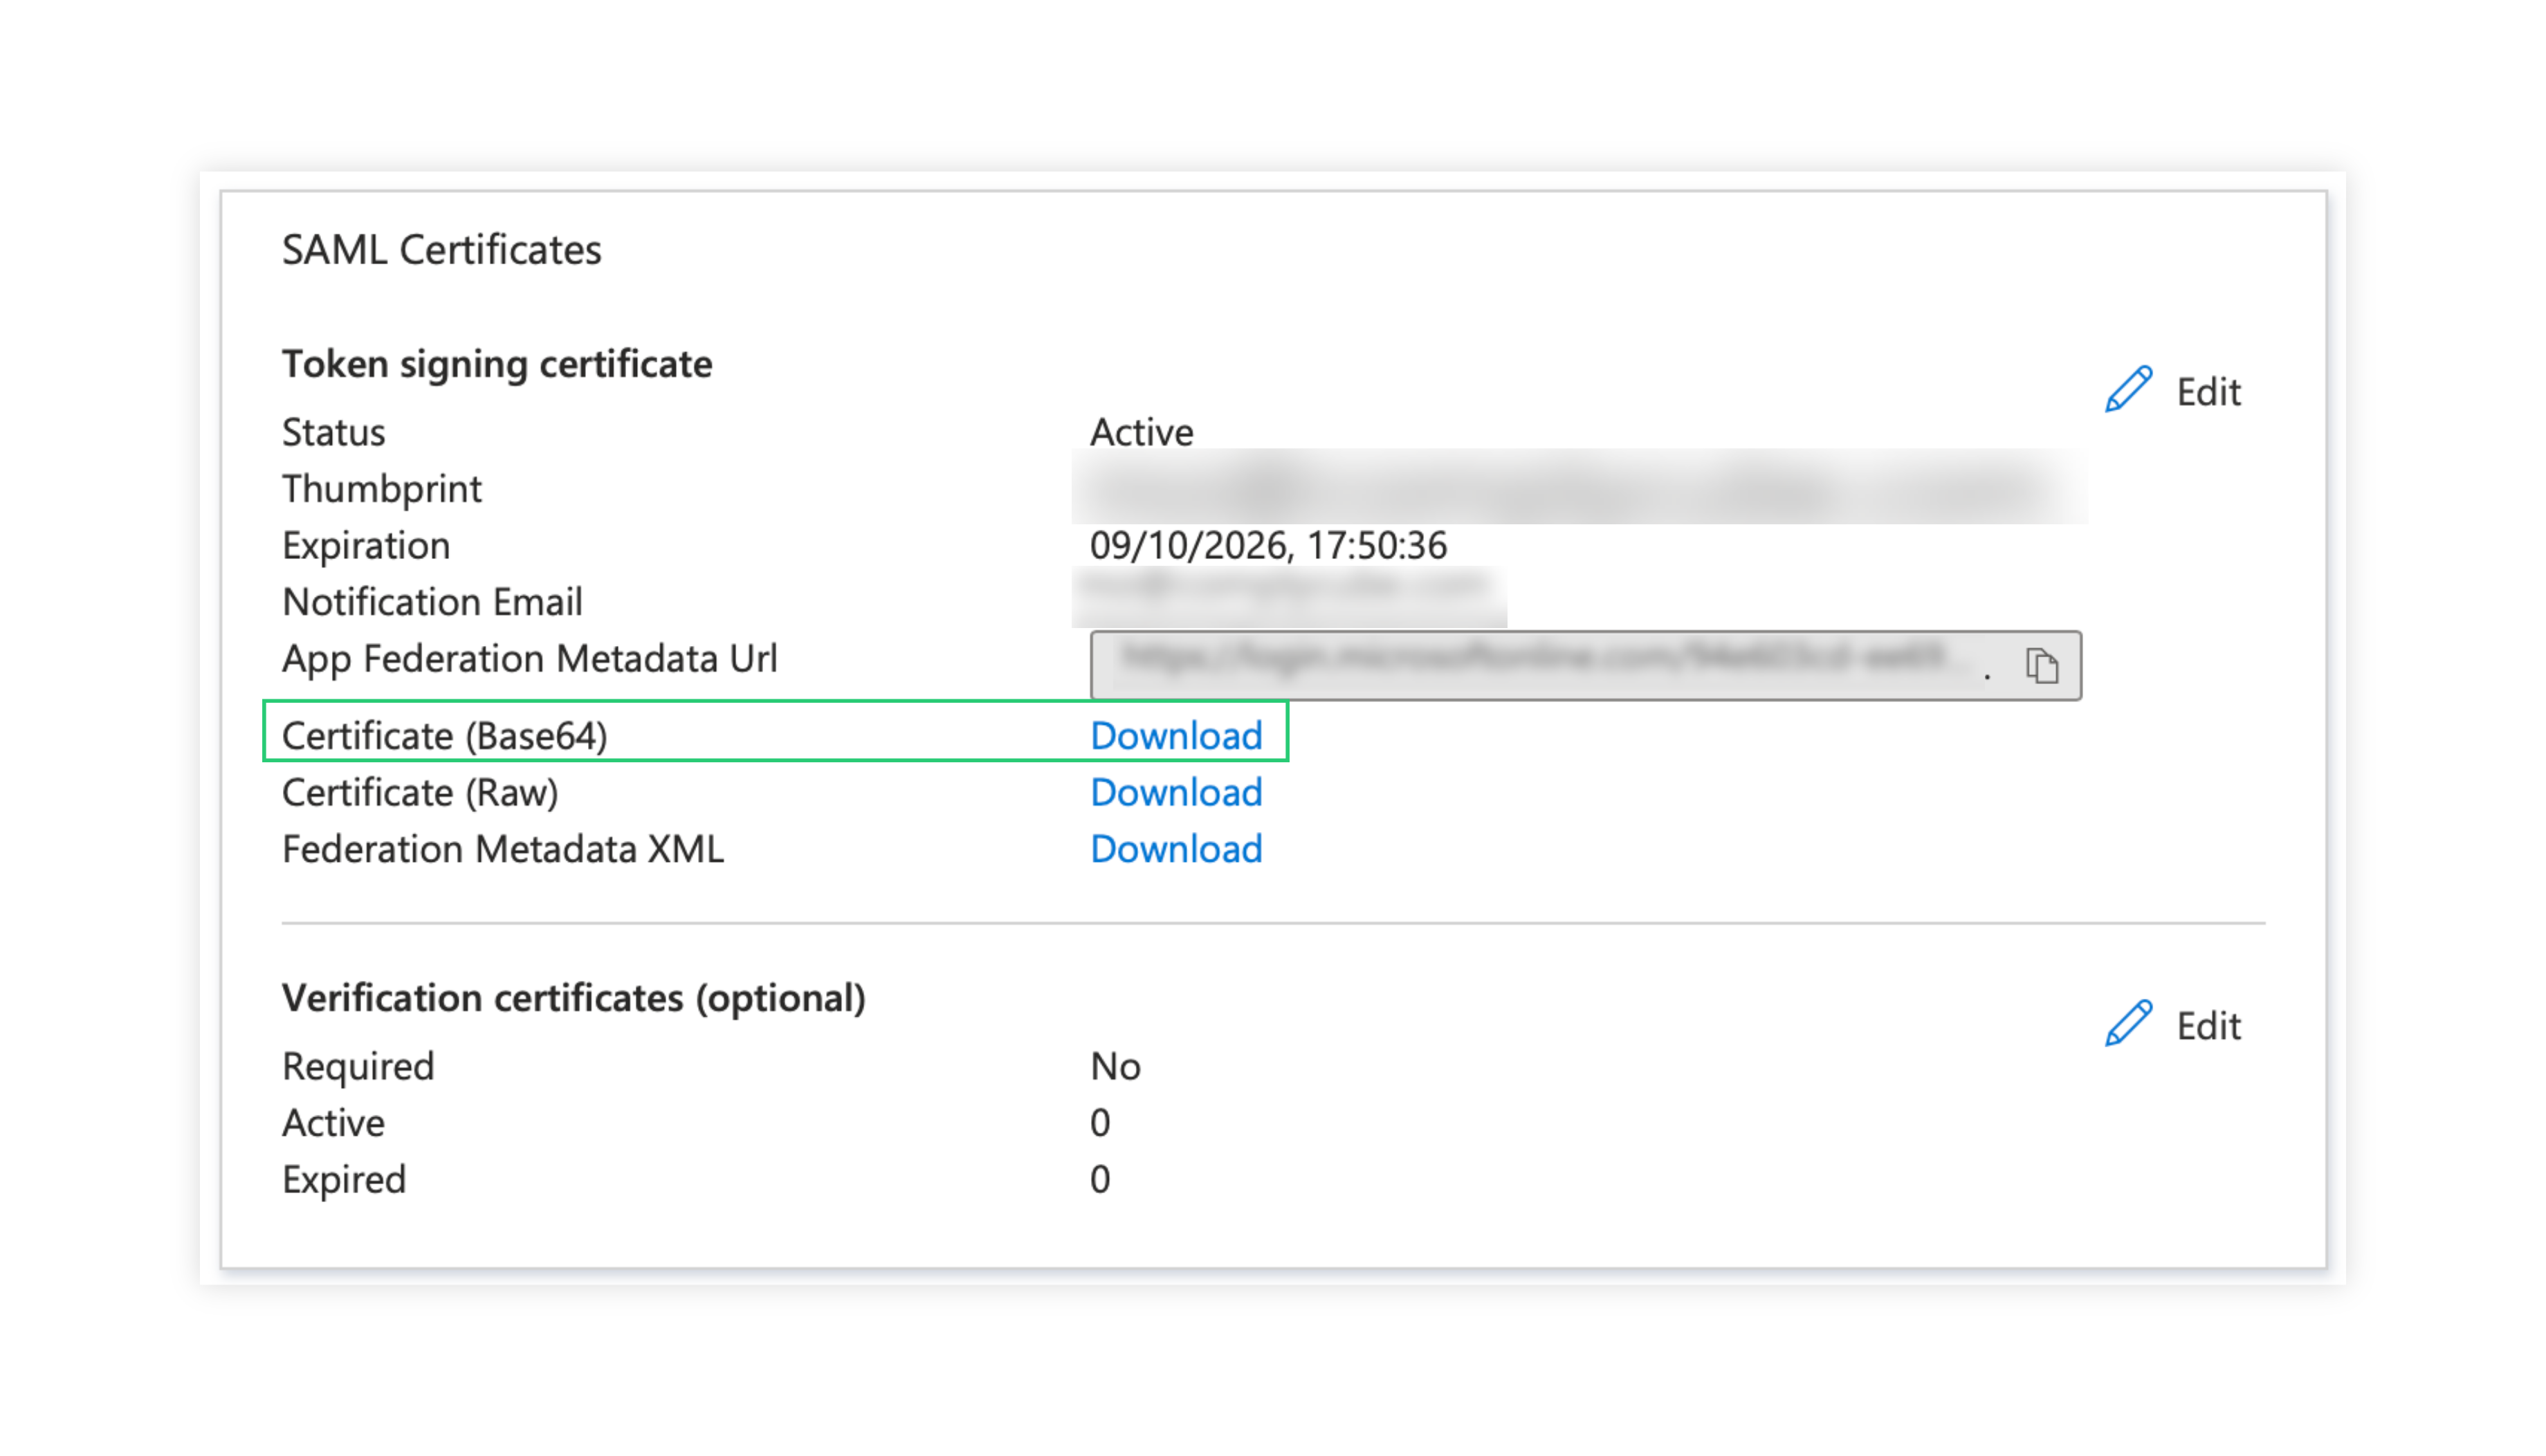Download the Certificate (Raw)
Viewport: 2546px width, 1456px height.
(1176, 793)
